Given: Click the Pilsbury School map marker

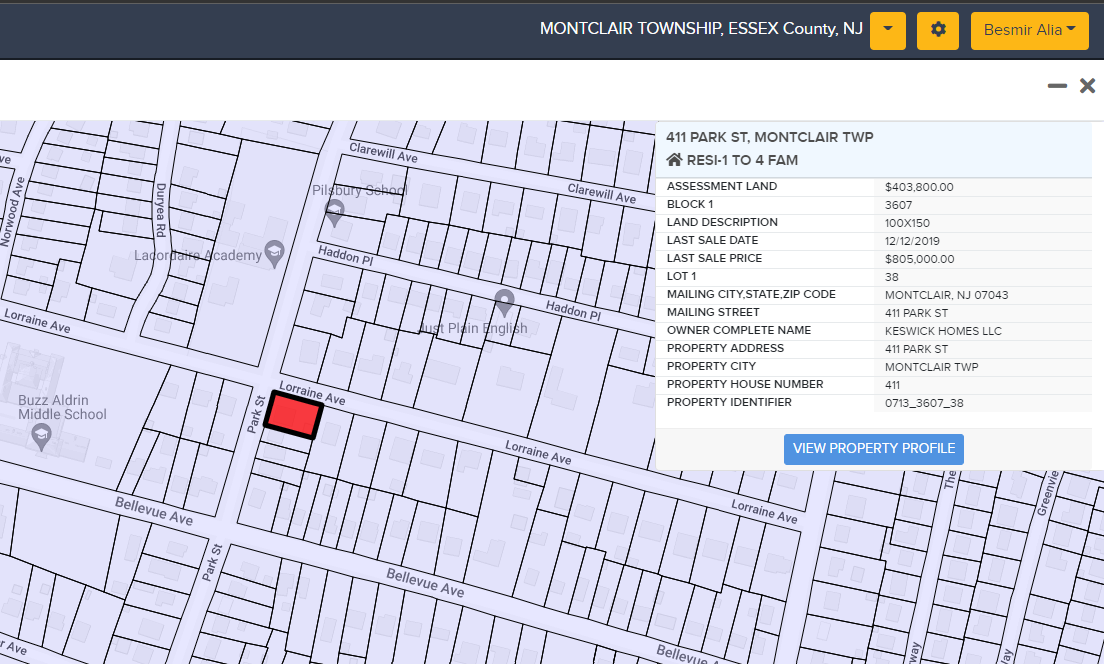Looking at the screenshot, I should tap(335, 212).
